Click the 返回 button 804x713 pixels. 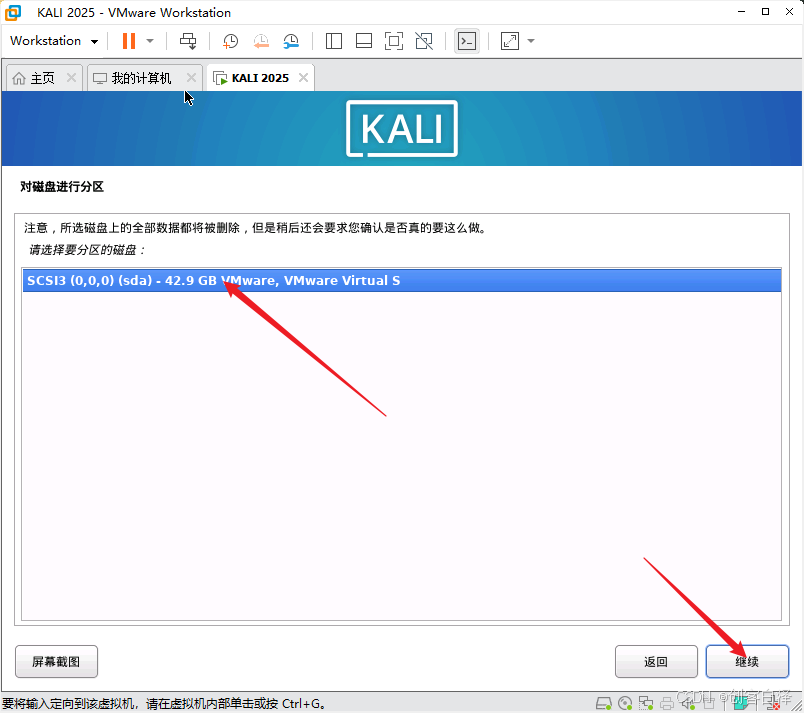(656, 662)
